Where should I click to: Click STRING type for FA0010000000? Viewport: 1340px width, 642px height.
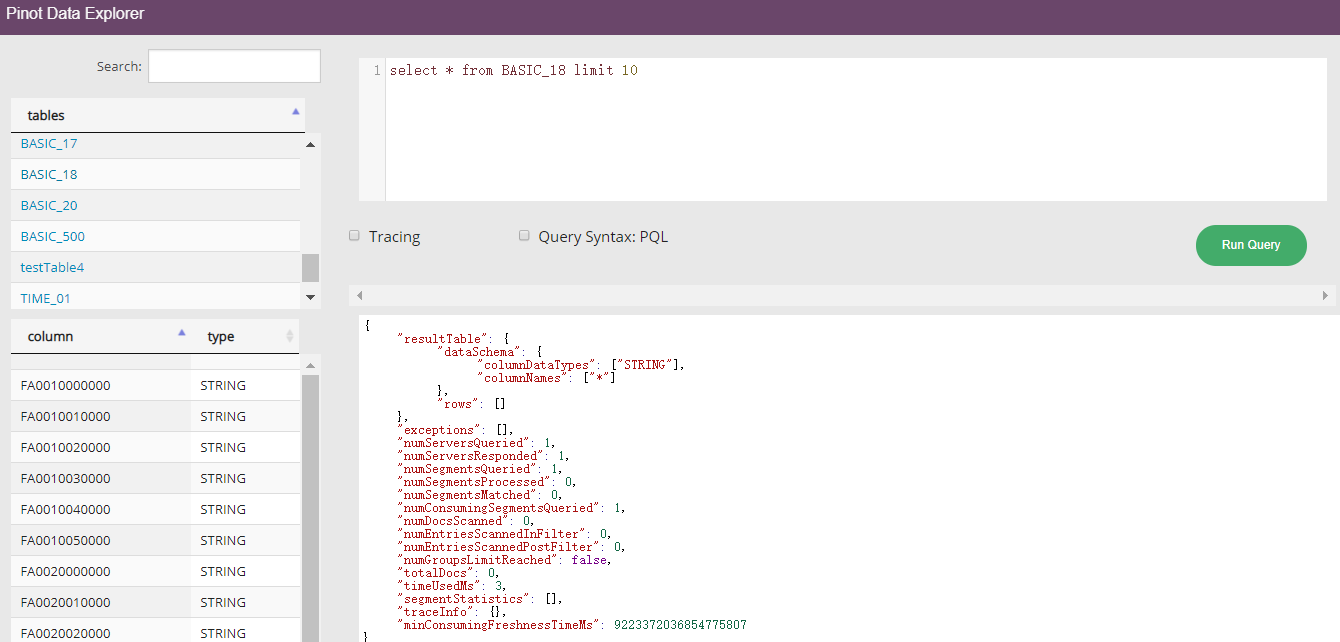(223, 386)
